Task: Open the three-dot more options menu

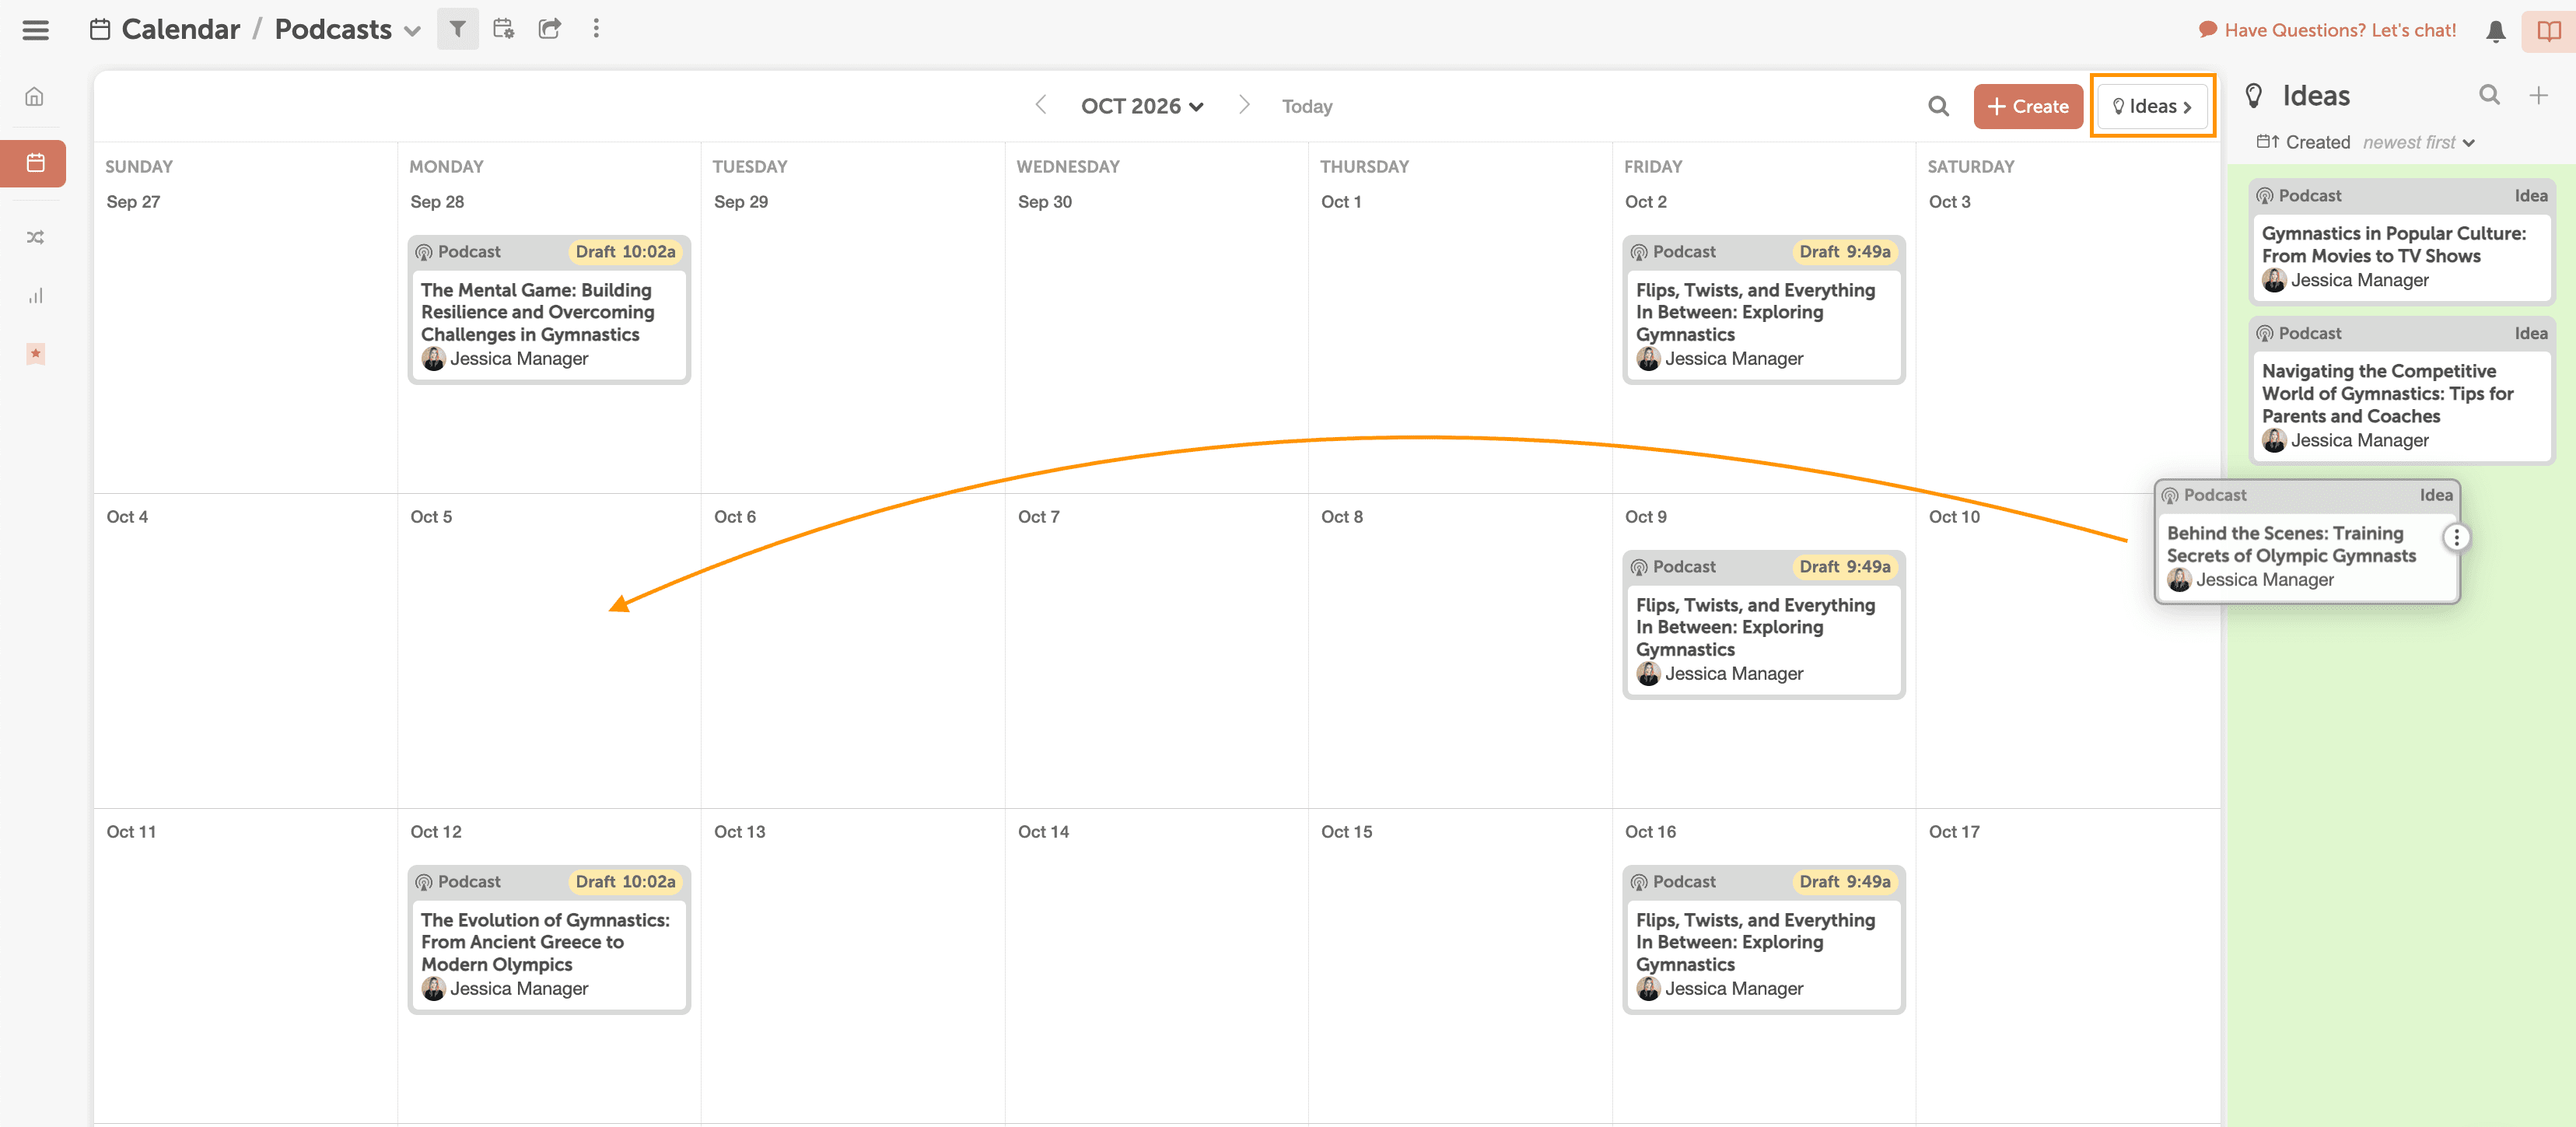Action: pyautogui.click(x=596, y=29)
